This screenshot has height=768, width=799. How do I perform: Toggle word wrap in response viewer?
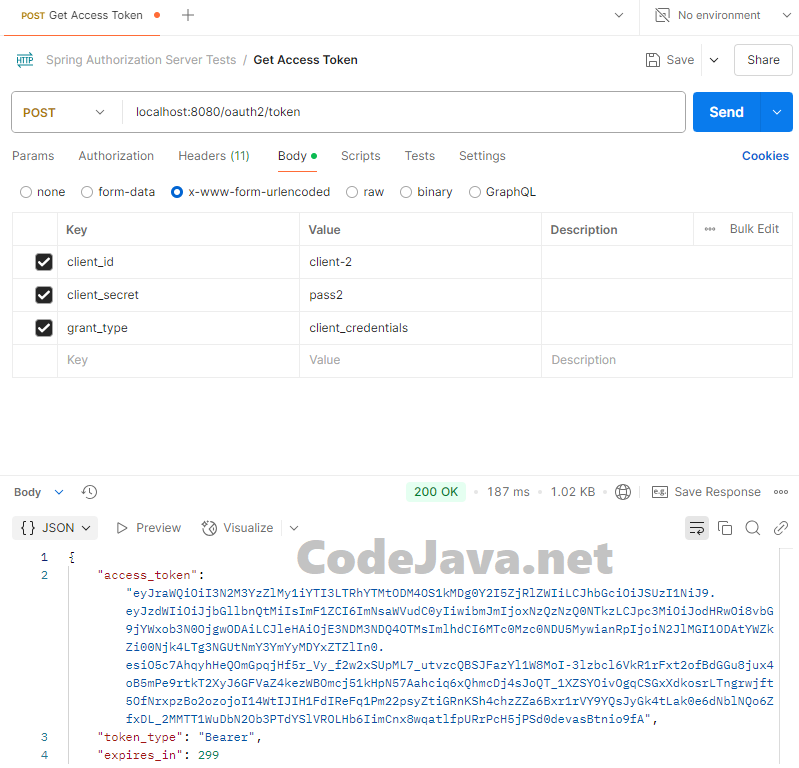tap(697, 528)
